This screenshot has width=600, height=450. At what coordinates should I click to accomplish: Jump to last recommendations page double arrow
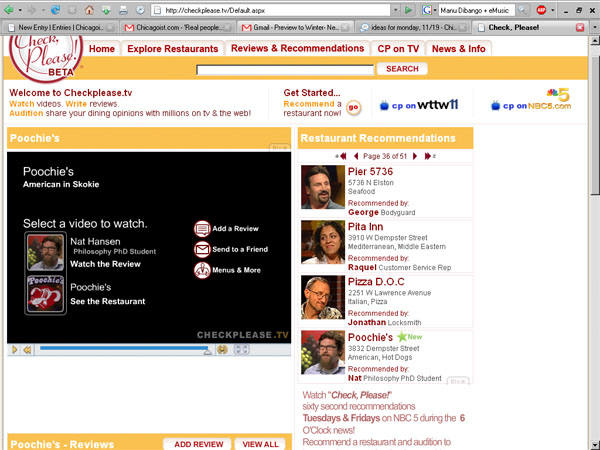428,156
